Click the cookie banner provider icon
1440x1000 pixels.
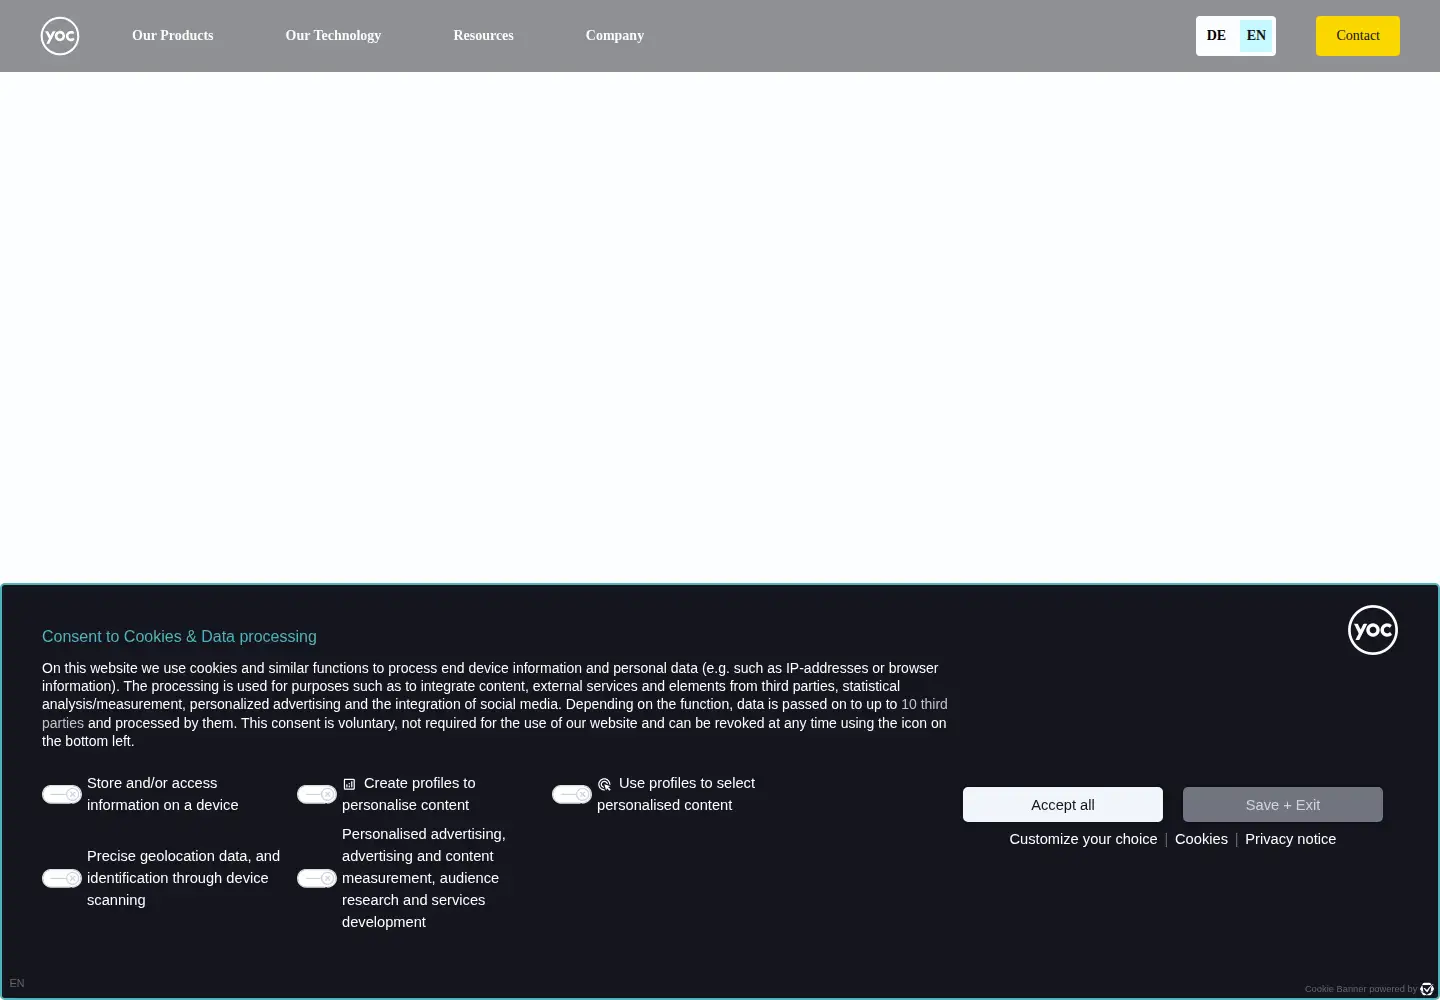tap(1427, 989)
